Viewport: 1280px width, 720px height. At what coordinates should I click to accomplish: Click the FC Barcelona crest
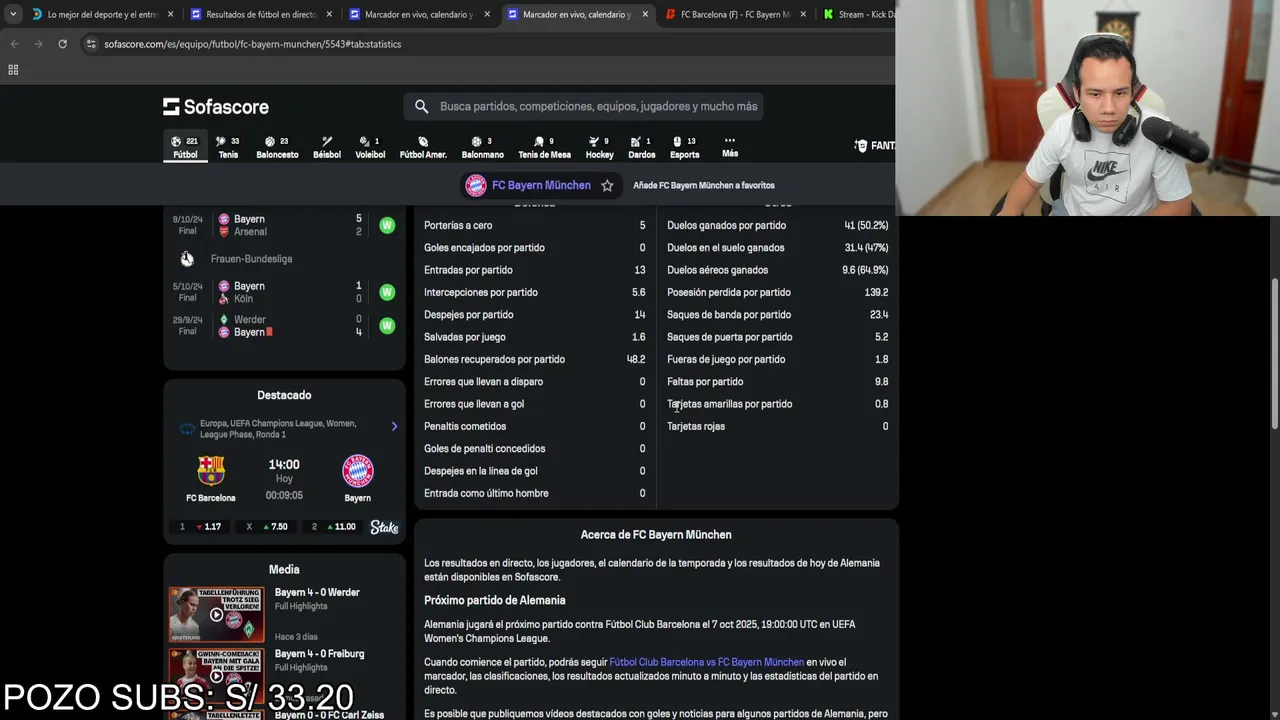tap(211, 470)
